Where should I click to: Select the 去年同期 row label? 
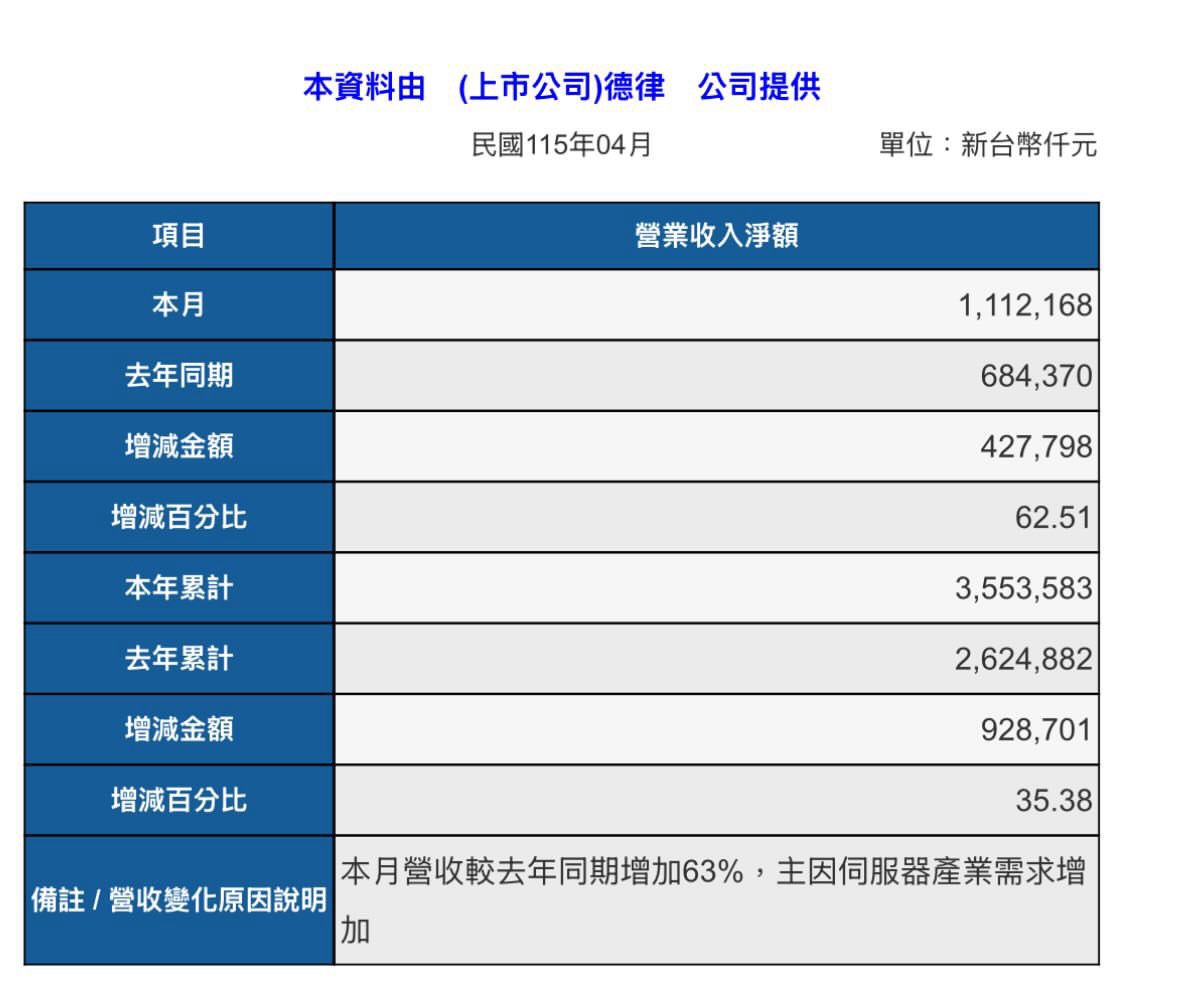point(179,375)
